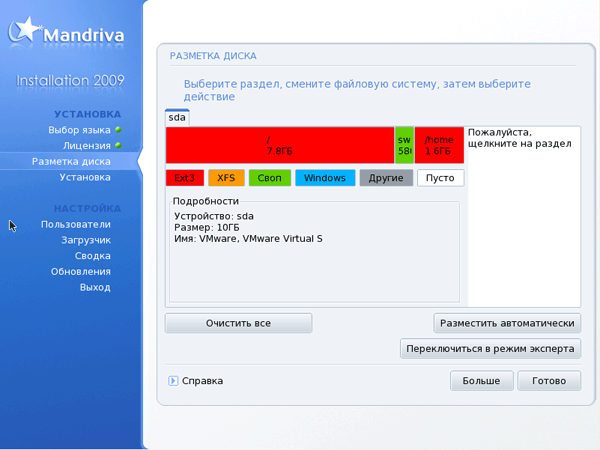Click the Пожалуйста, щелкните на раздел hint
Viewport: 600px width, 450px height.
pyautogui.click(x=519, y=138)
